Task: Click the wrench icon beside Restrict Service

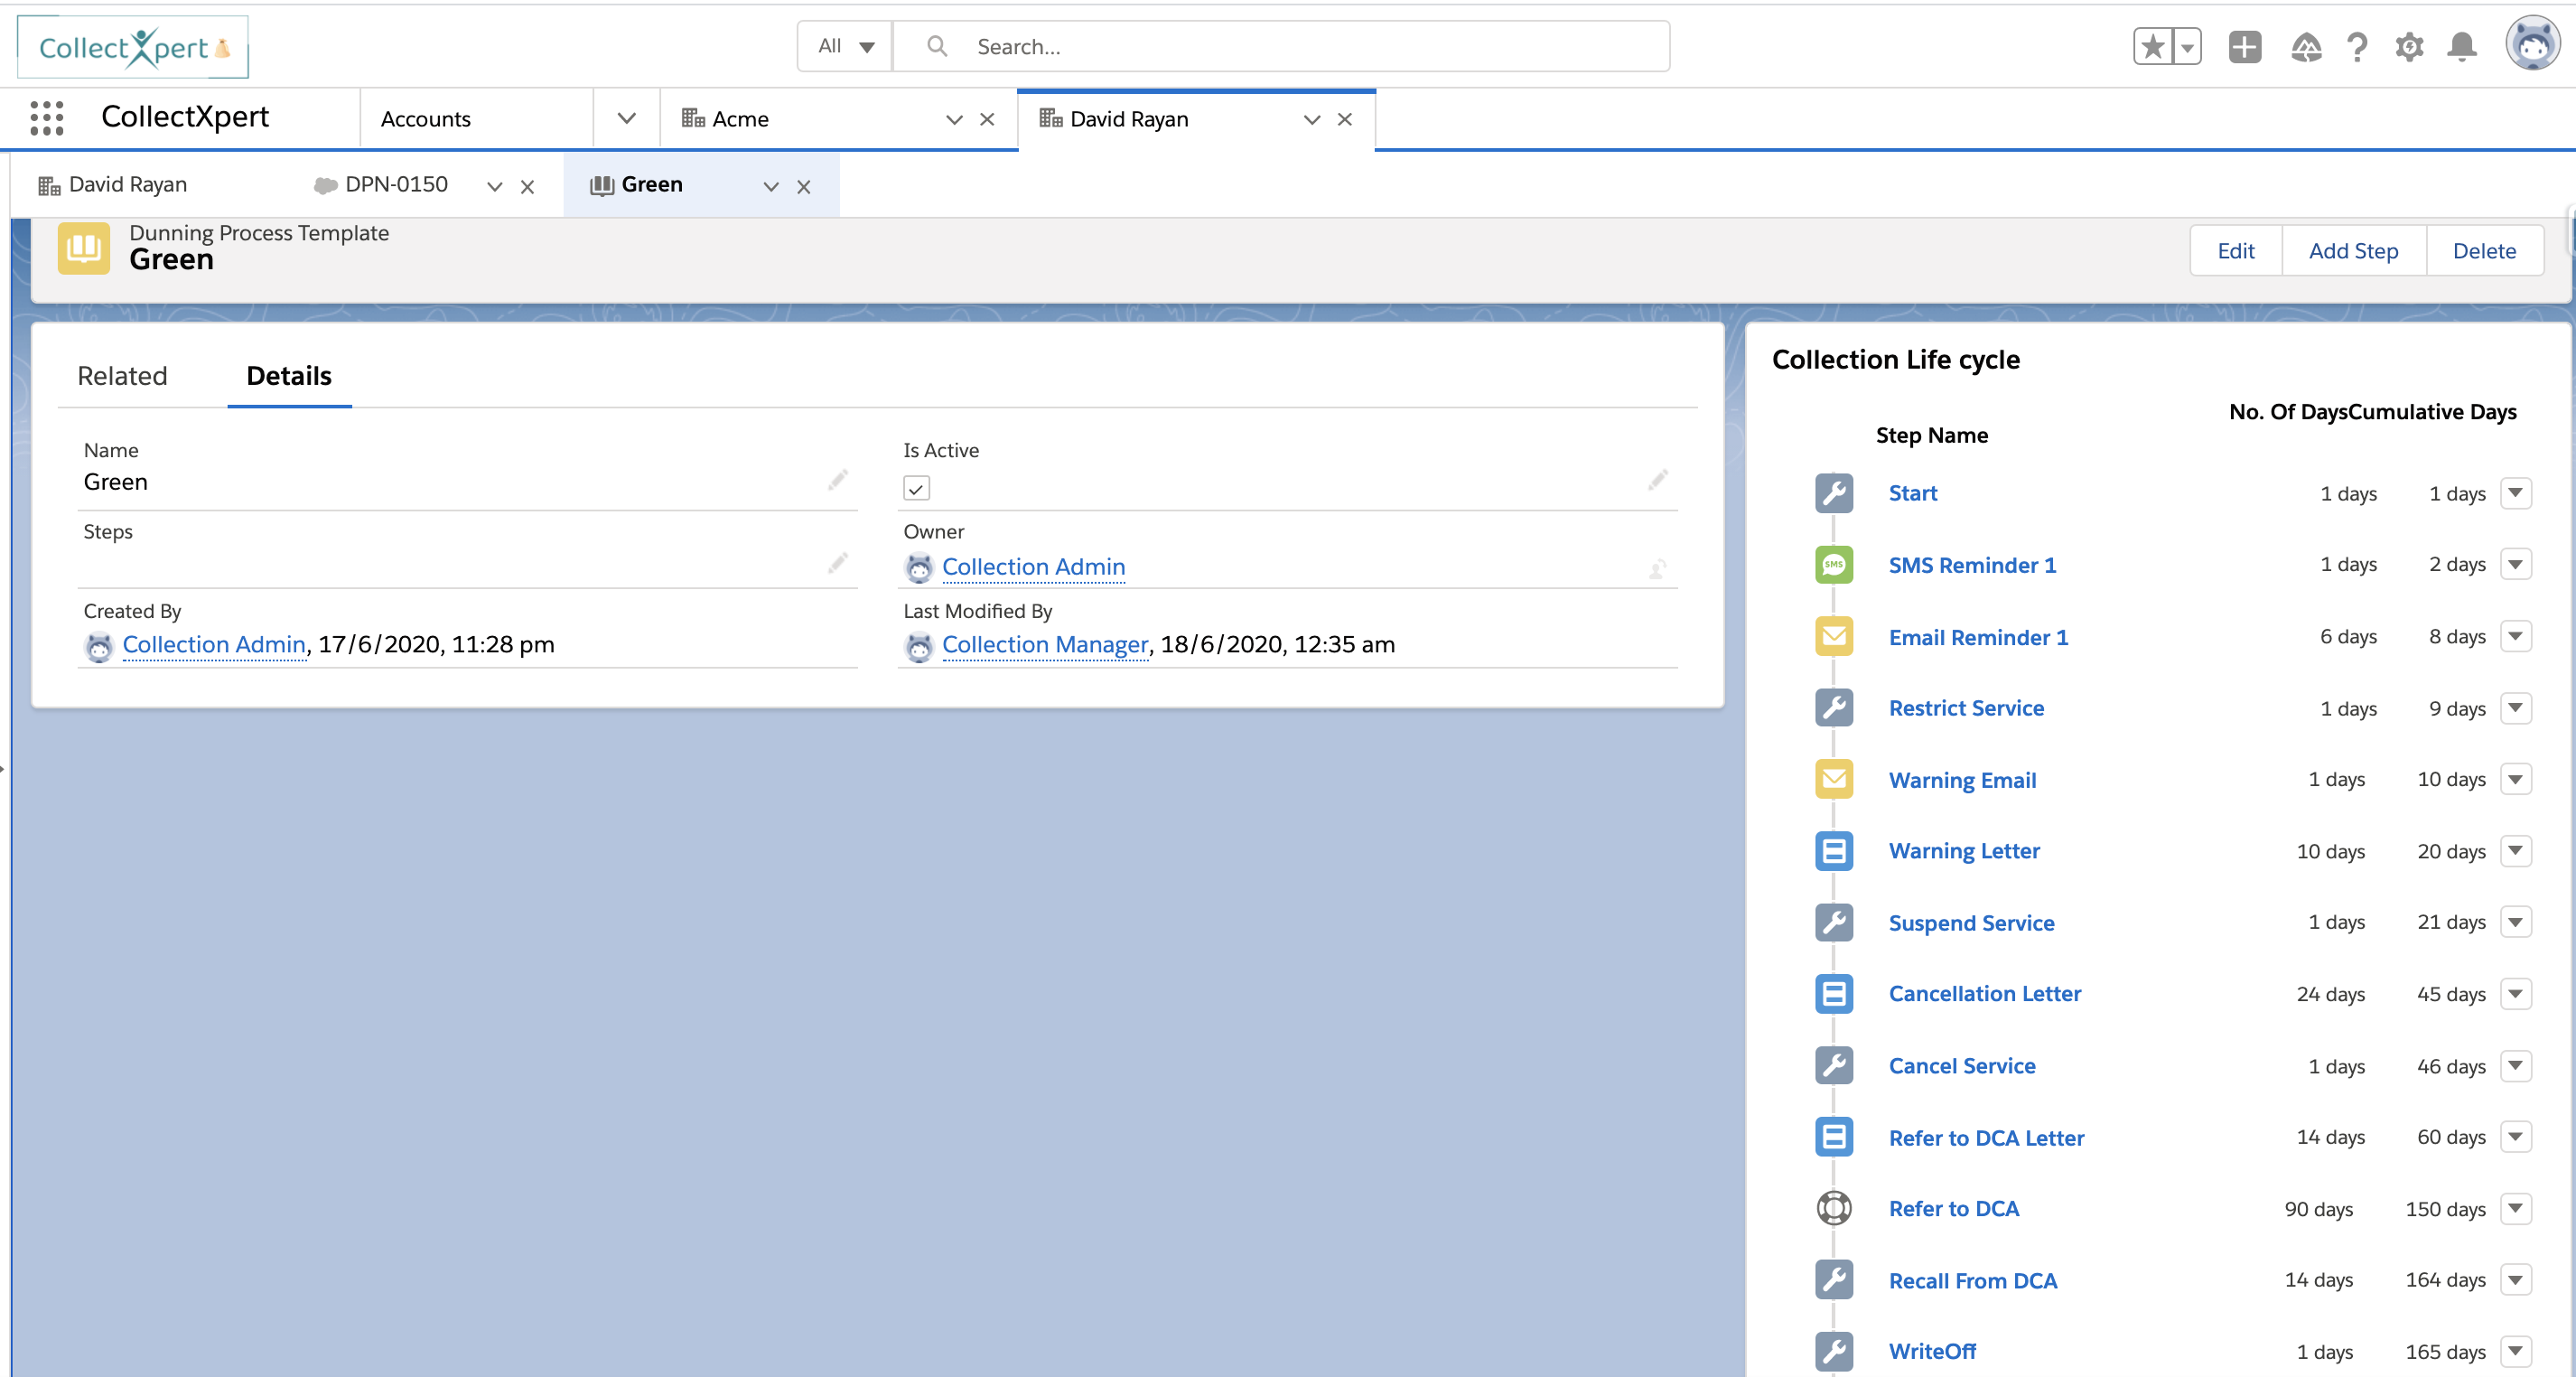Action: click(1834, 707)
